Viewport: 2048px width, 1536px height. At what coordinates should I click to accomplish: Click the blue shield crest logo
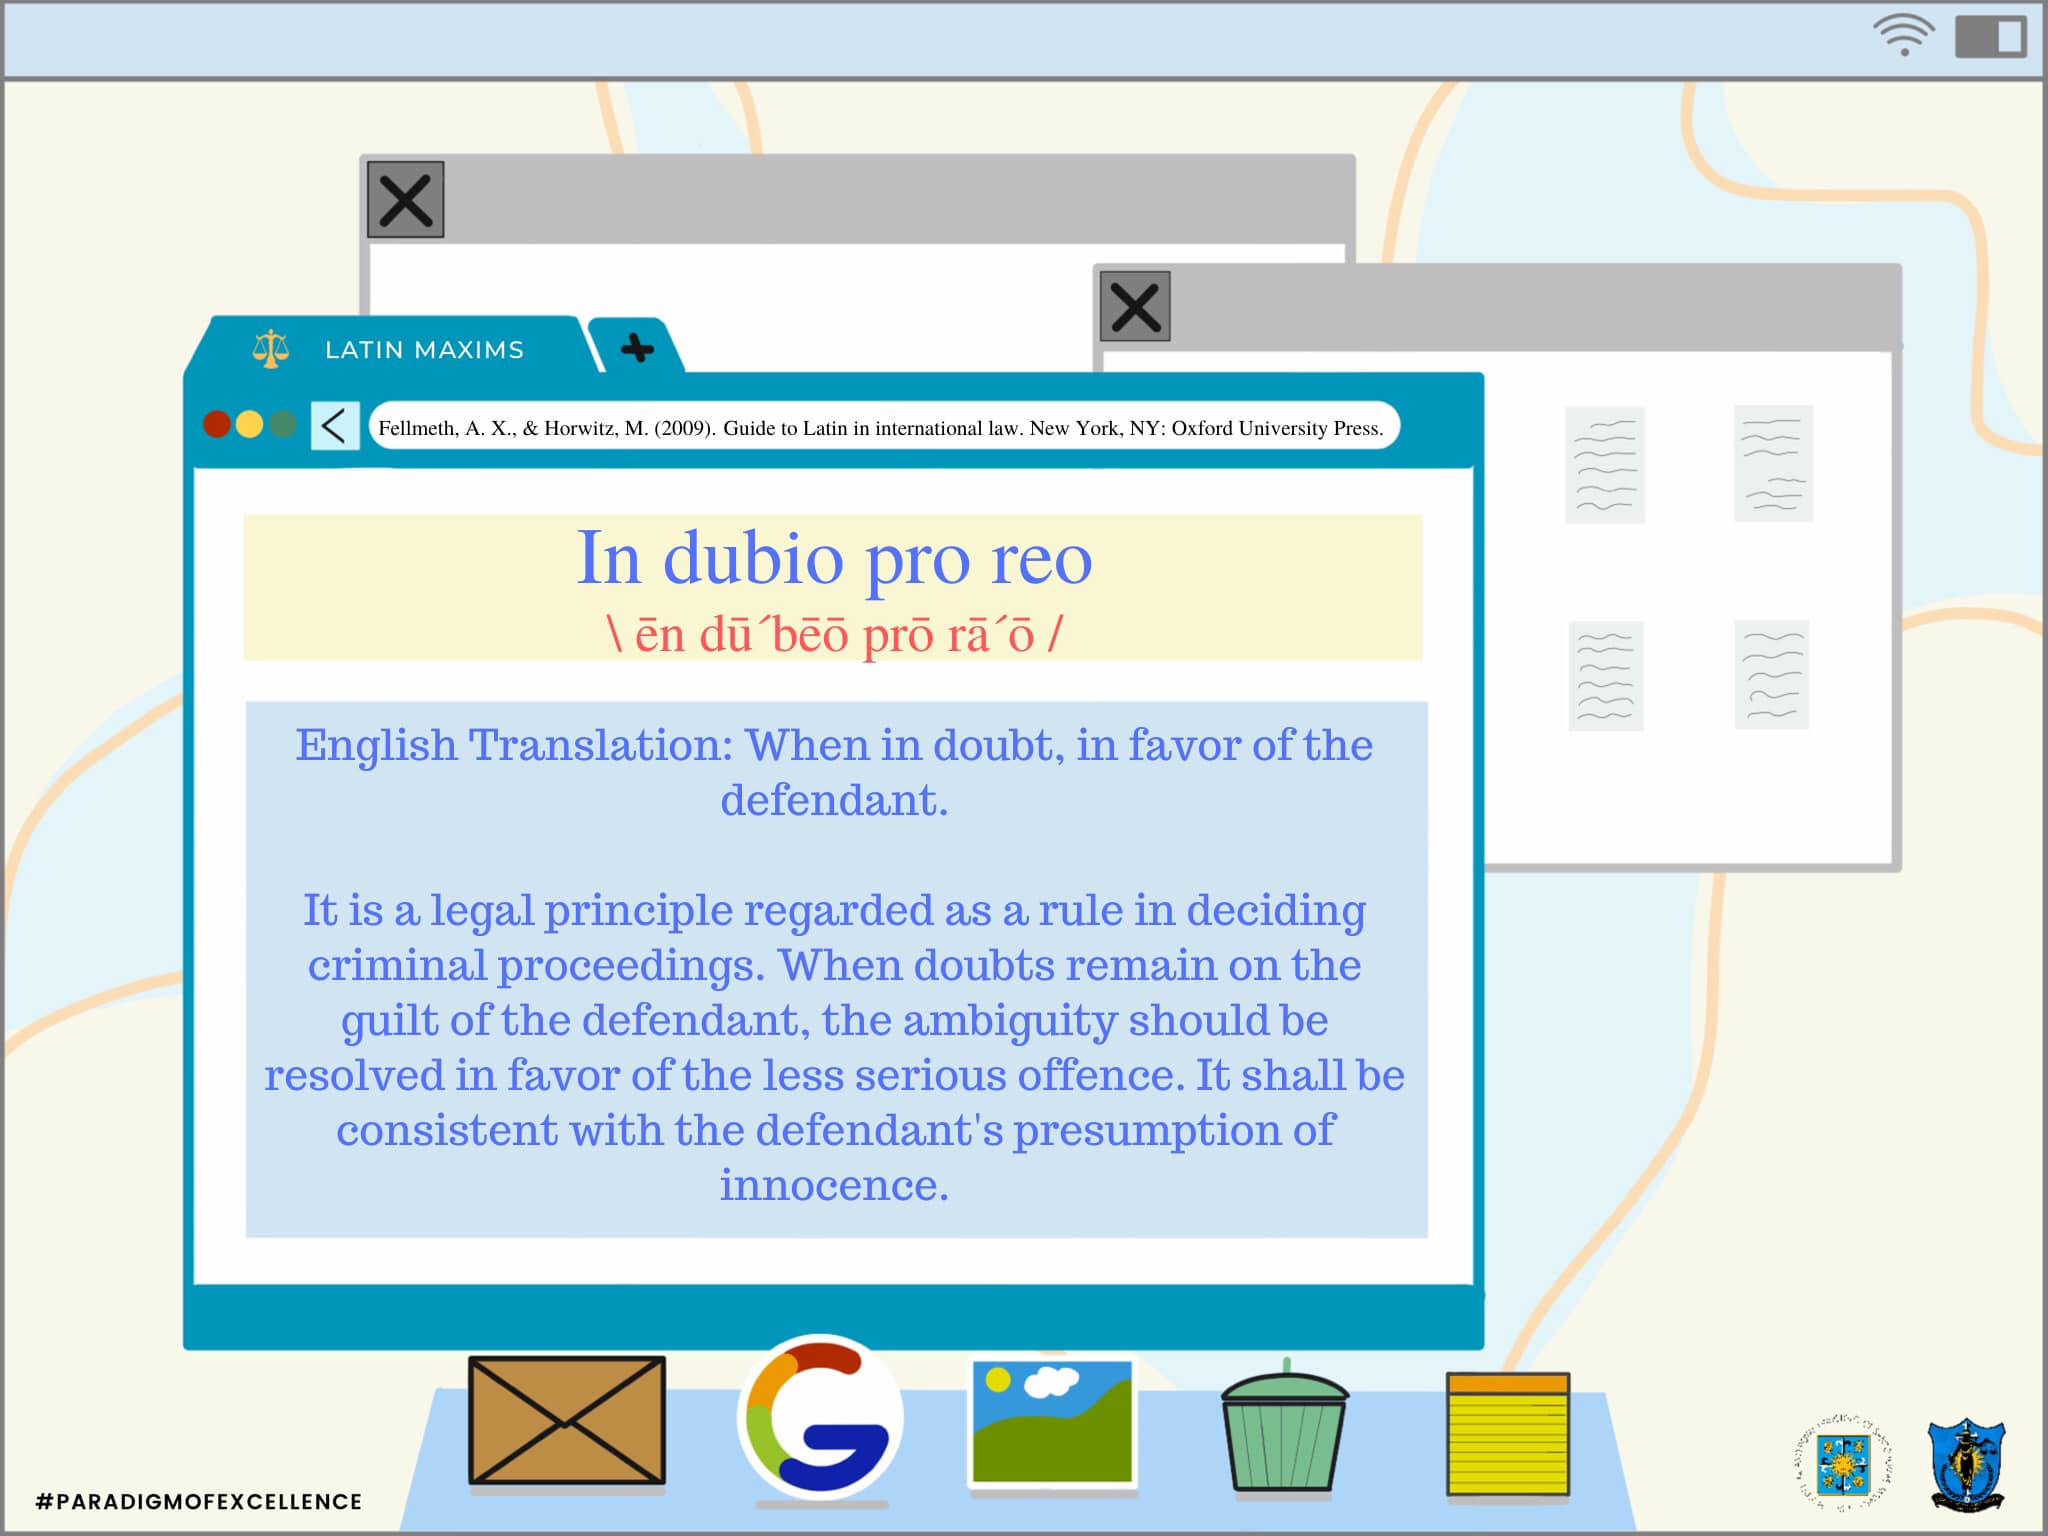(x=1966, y=1464)
